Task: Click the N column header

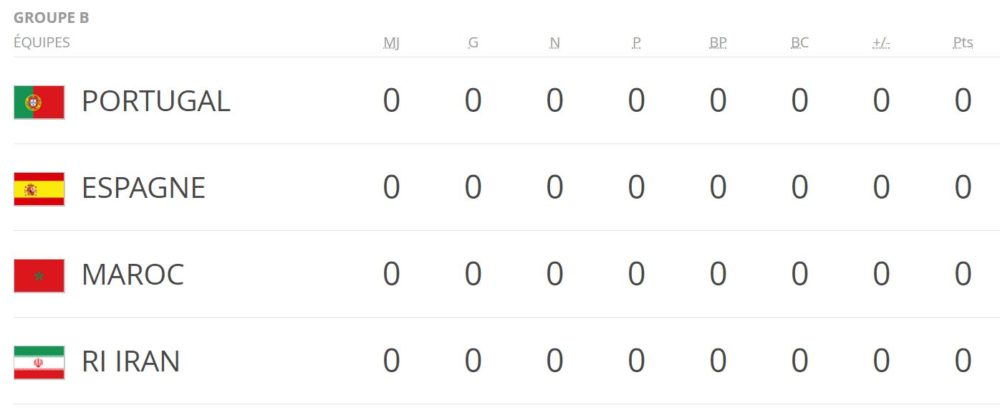Action: (x=555, y=43)
